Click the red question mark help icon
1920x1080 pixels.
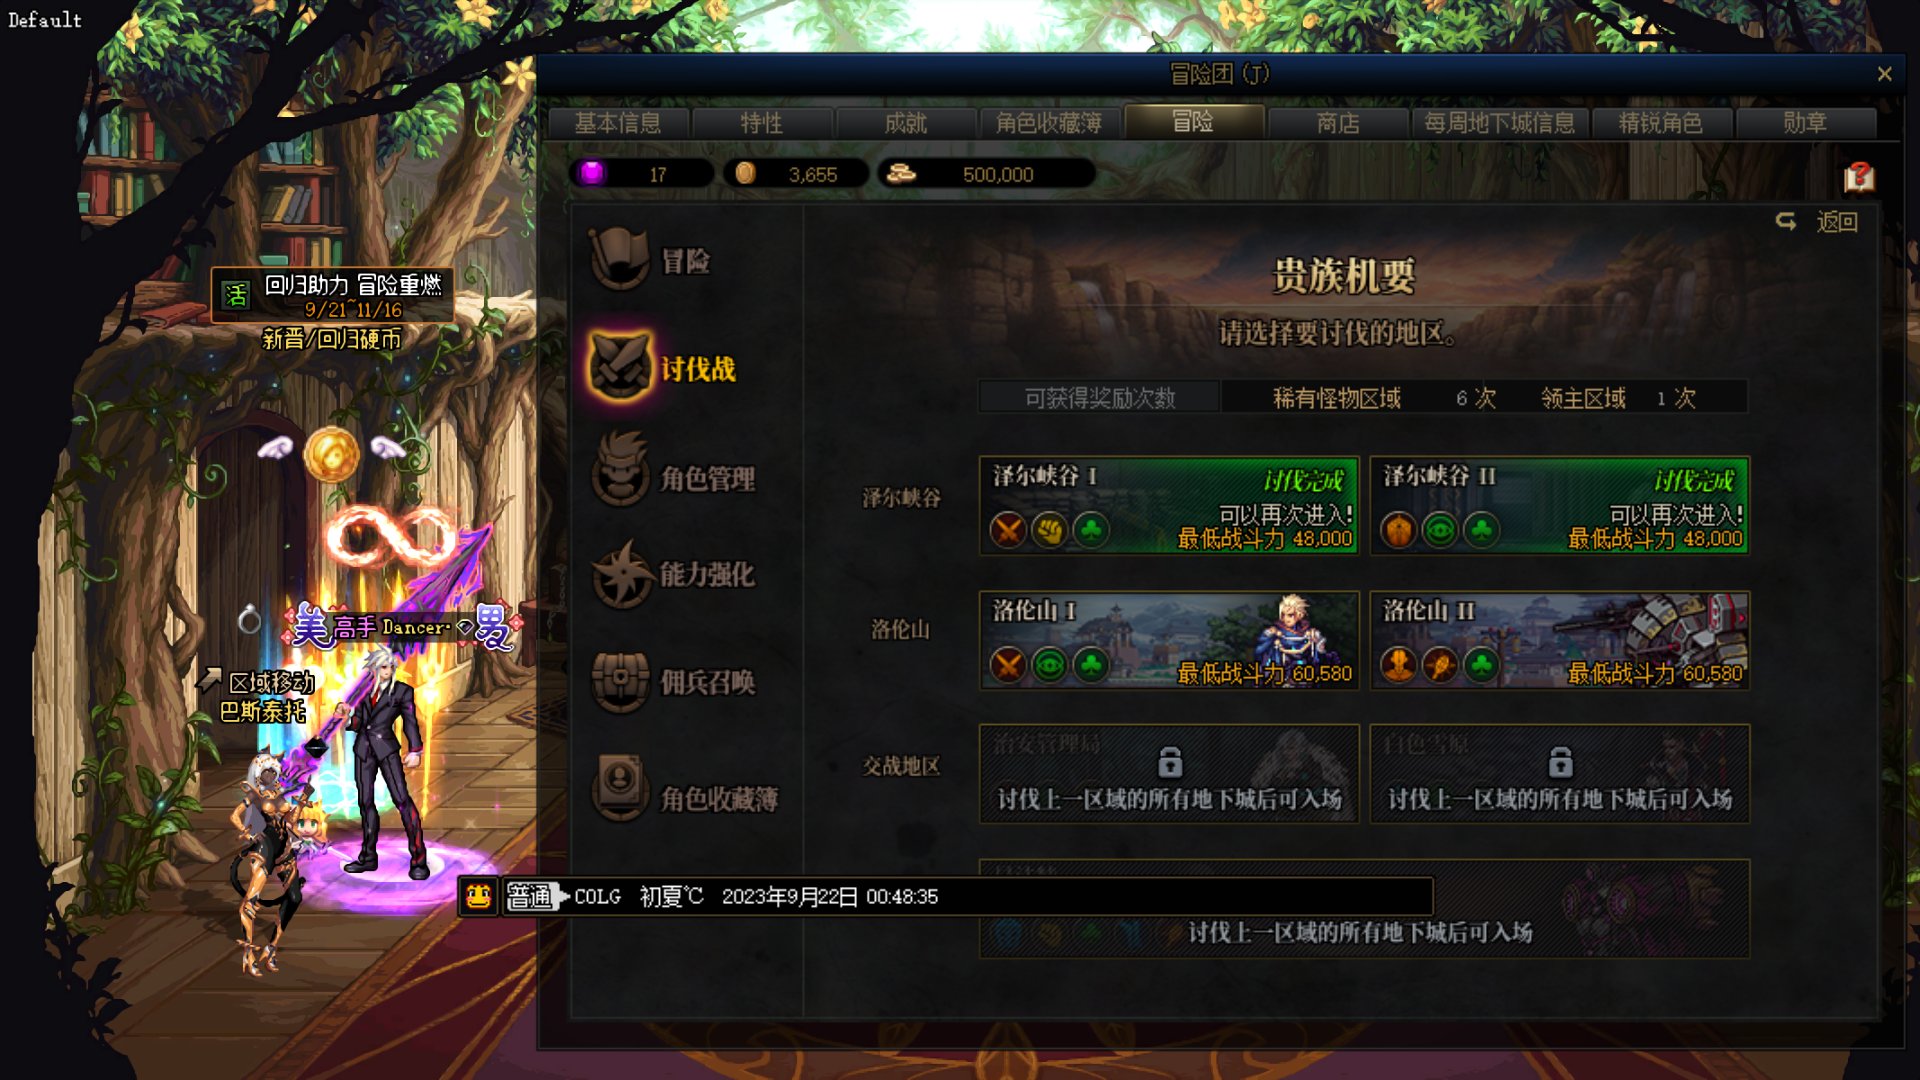pos(1859,177)
